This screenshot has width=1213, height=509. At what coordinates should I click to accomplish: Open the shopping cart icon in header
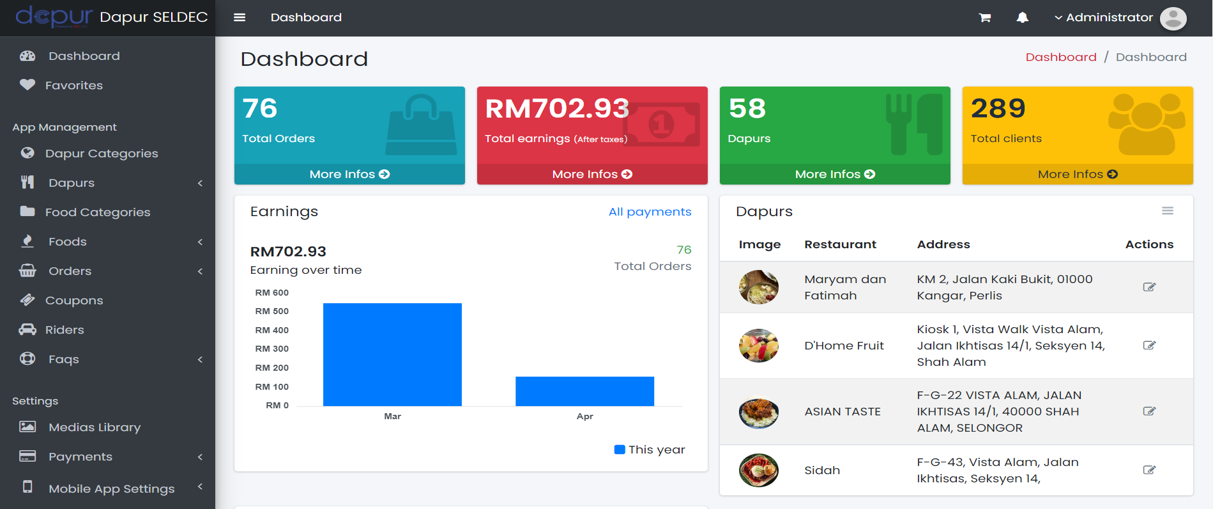(x=984, y=18)
